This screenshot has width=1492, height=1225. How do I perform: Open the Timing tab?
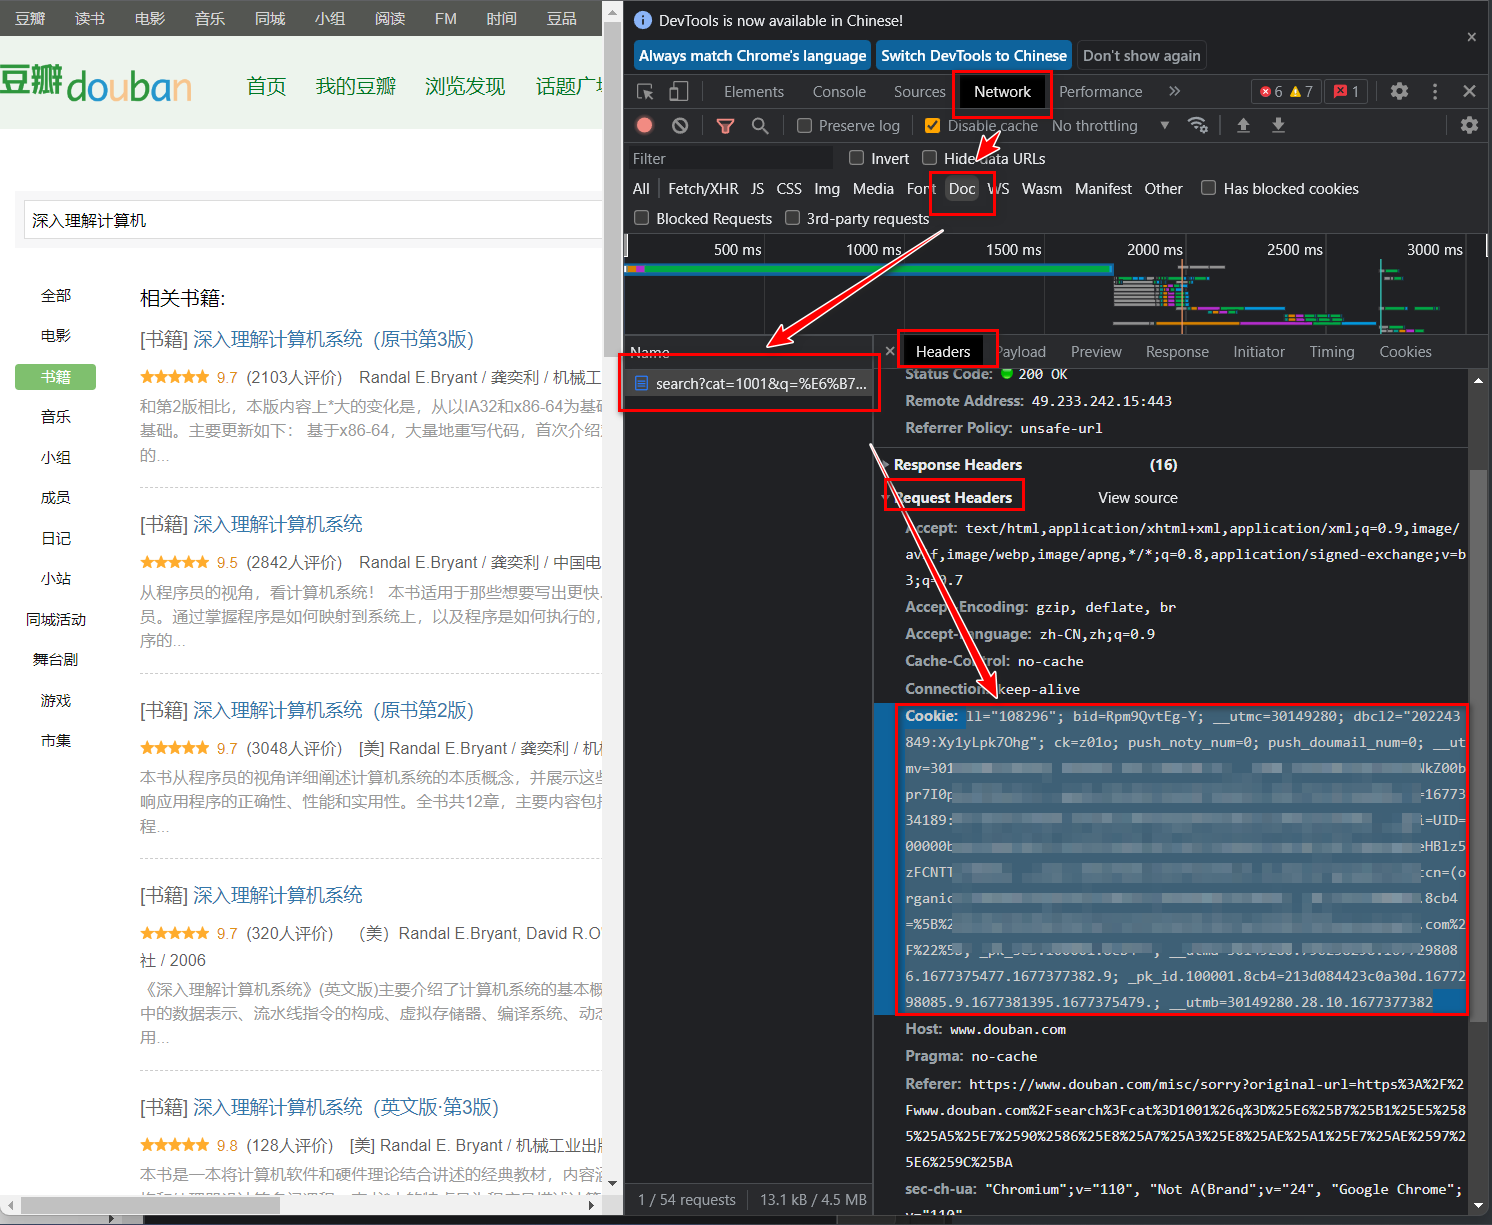(1331, 351)
